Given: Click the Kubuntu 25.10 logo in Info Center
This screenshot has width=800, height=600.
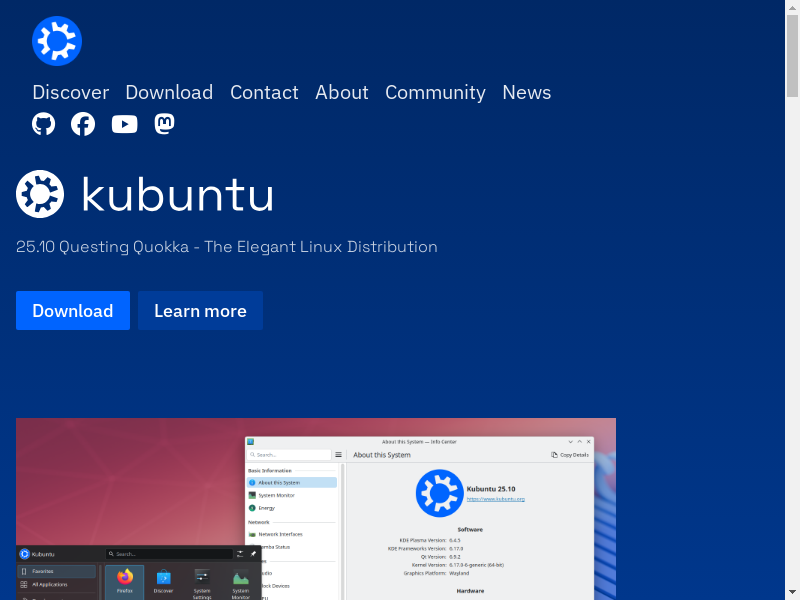Looking at the screenshot, I should (439, 492).
